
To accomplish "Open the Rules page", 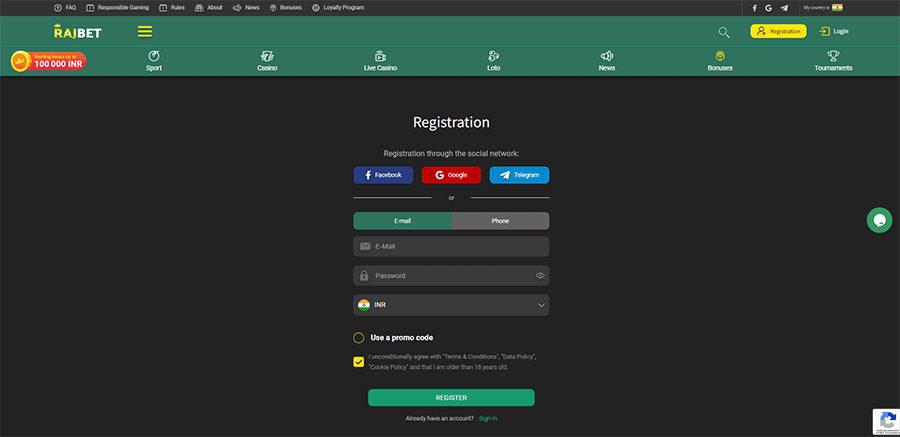I will tap(172, 8).
